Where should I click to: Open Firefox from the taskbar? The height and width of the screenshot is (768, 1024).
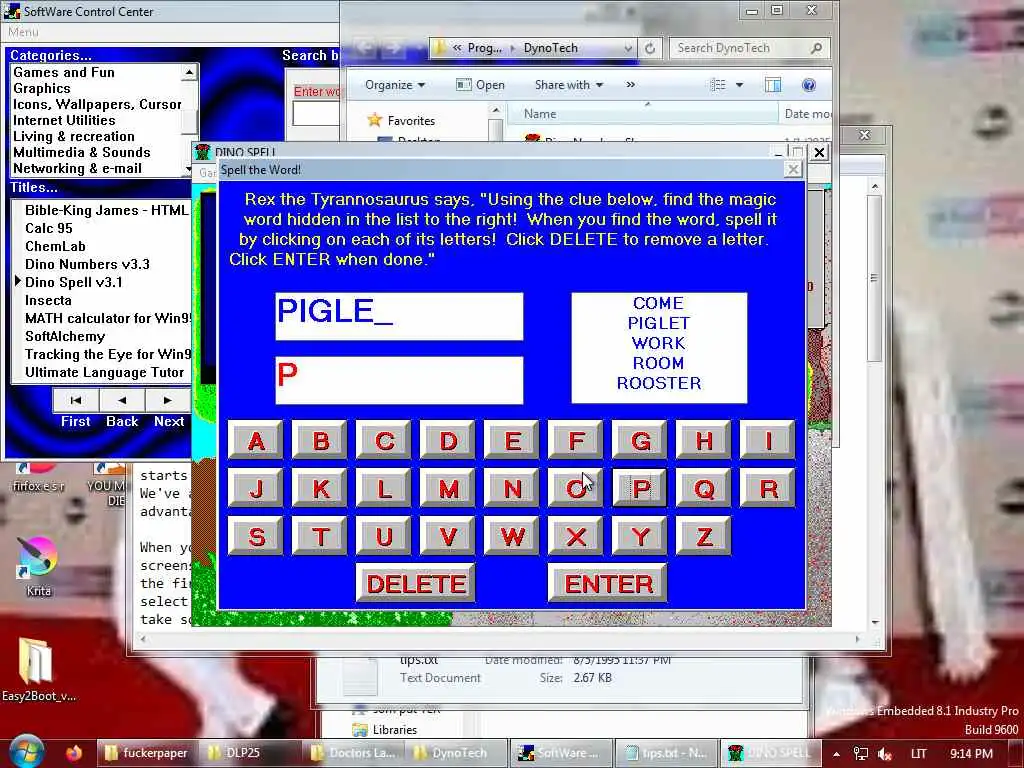74,753
